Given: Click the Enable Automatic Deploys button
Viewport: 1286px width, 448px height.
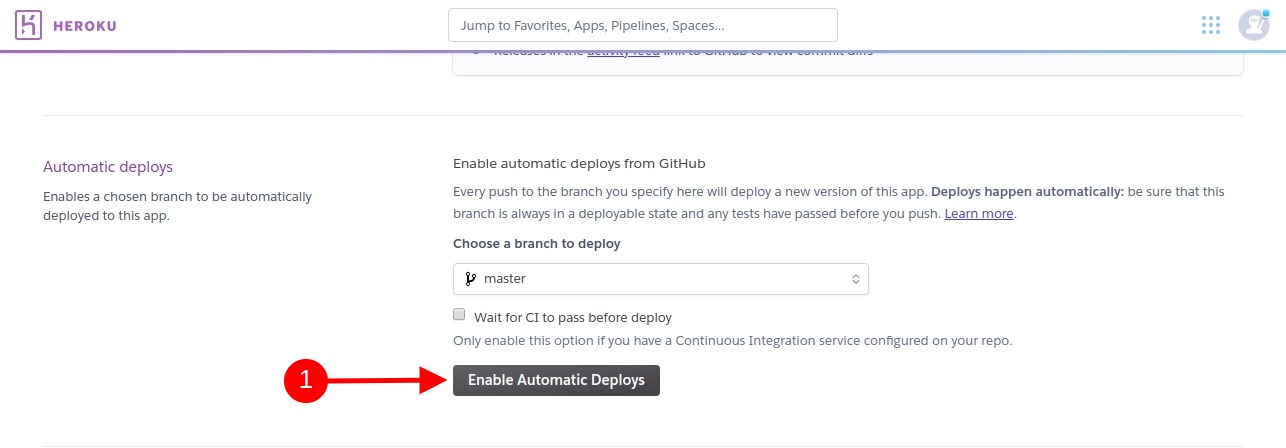Looking at the screenshot, I should coord(556,380).
